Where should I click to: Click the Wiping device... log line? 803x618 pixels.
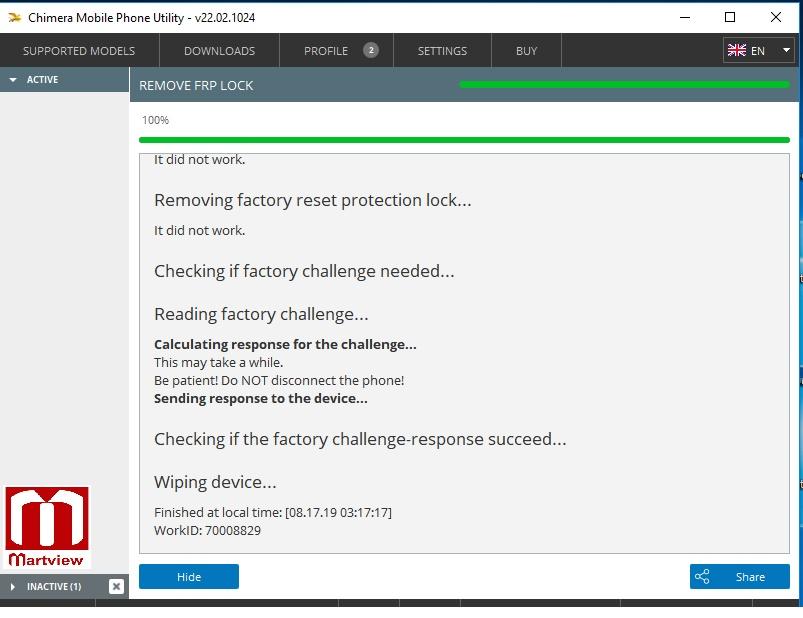click(215, 482)
